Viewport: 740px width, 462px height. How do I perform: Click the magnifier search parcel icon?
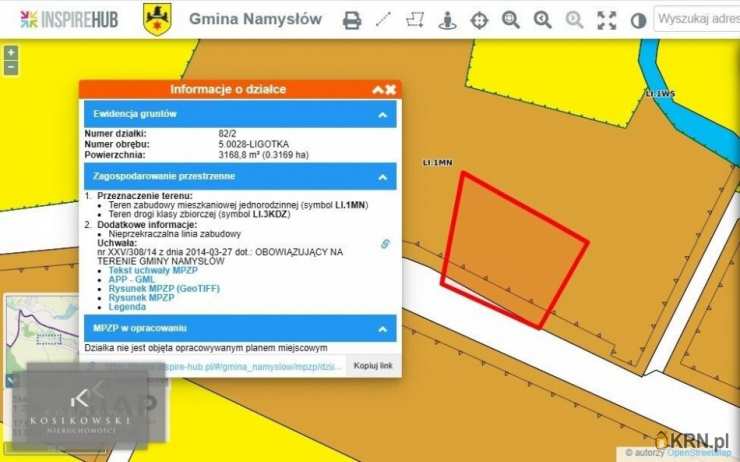click(511, 20)
